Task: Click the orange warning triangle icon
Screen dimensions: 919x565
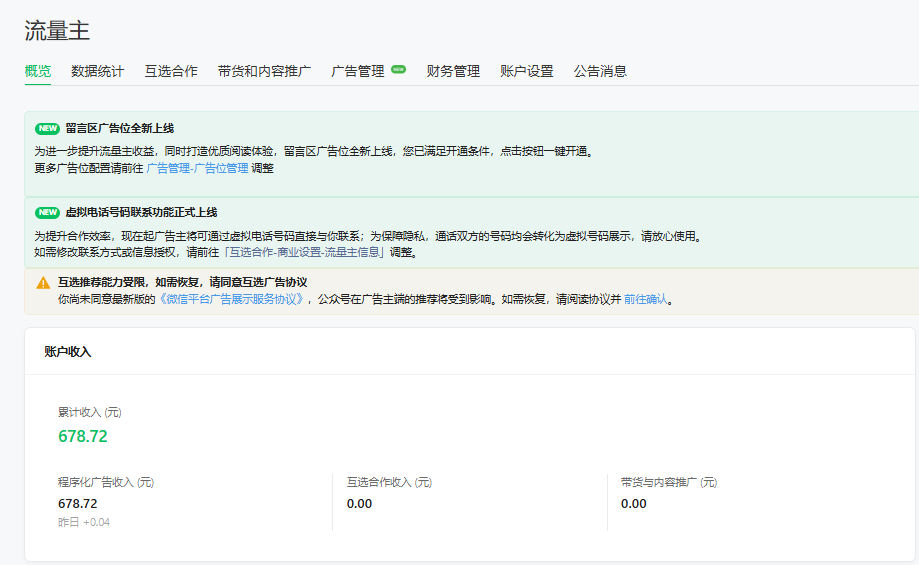Action: 43,283
